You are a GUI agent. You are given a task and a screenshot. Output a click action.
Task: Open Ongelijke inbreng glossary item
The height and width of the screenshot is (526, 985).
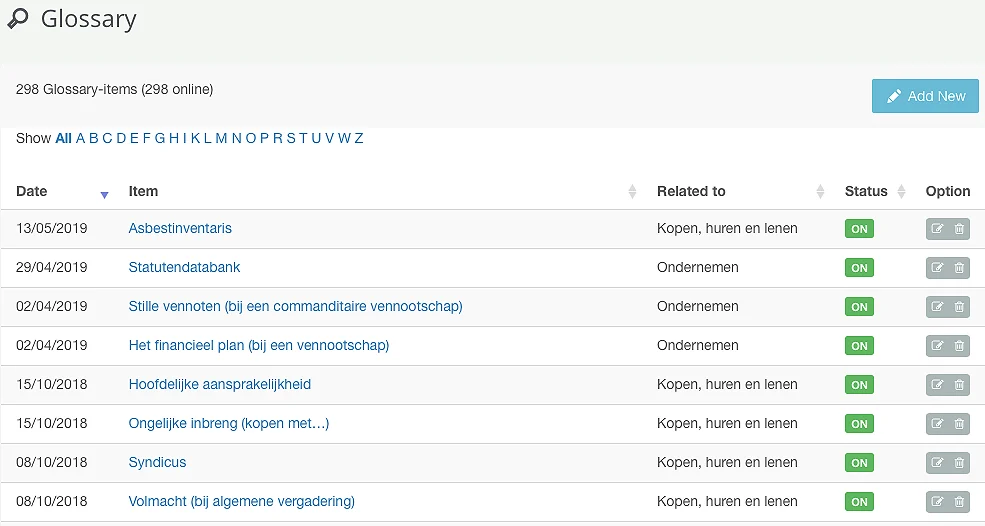coord(229,423)
